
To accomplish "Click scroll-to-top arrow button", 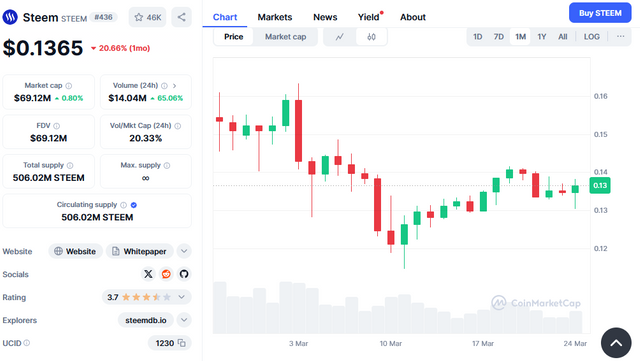I will point(616,343).
